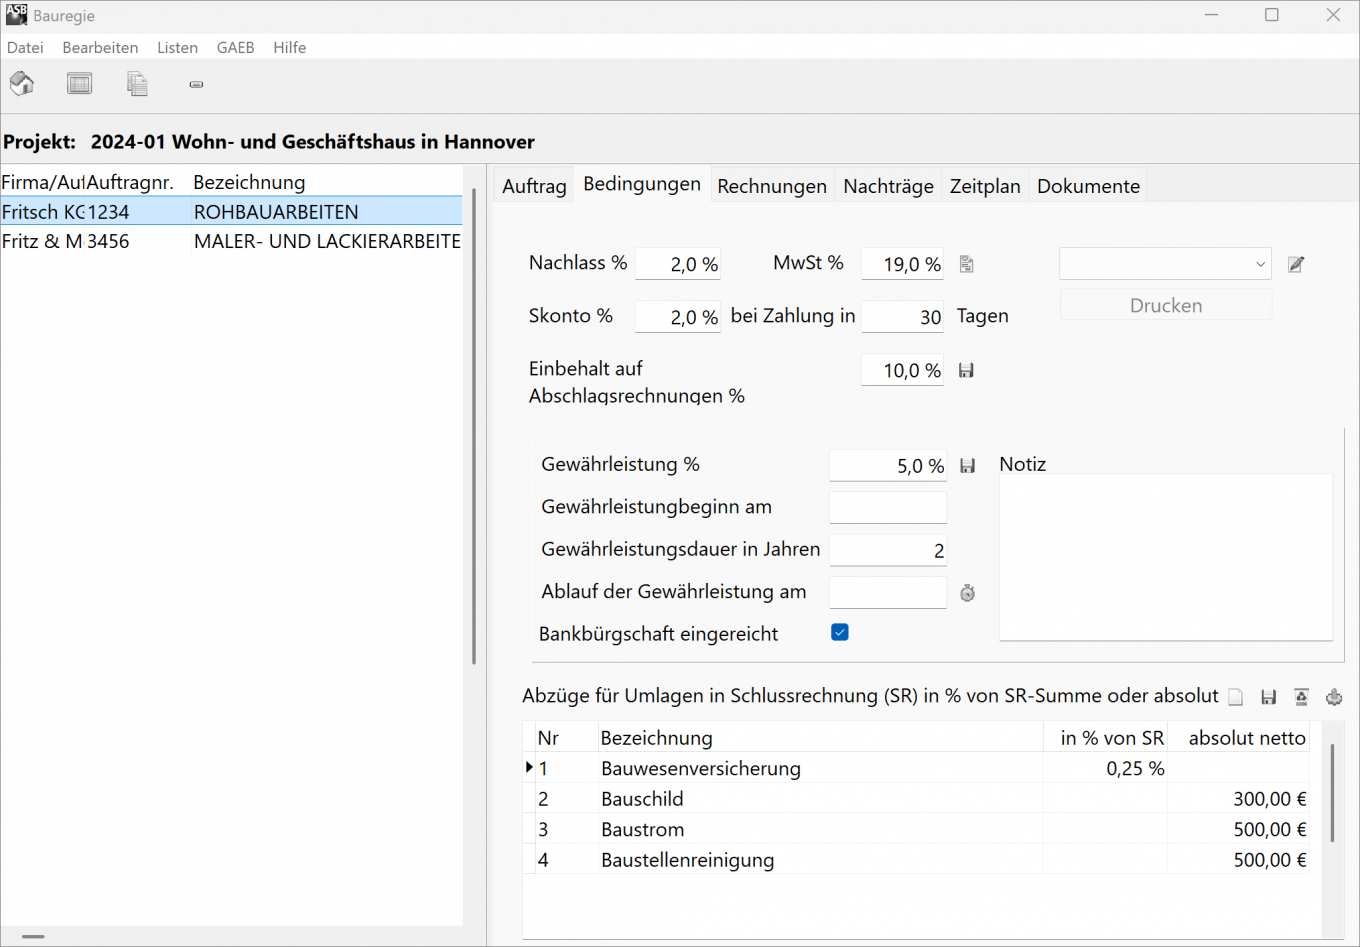1360x947 pixels.
Task: Uncheck the Bankbürgschaft eingereicht checkbox
Action: pyautogui.click(x=840, y=632)
